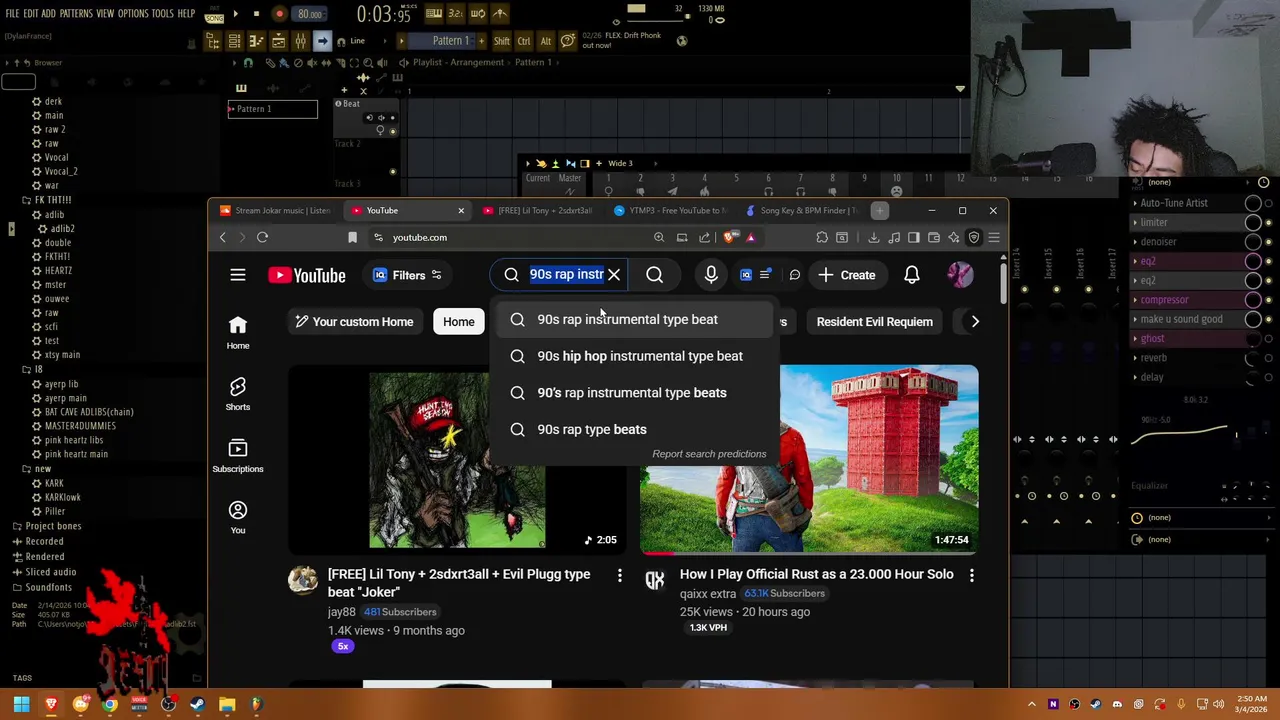1280x720 pixels.
Task: Open the browser downloads icon
Action: click(874, 237)
